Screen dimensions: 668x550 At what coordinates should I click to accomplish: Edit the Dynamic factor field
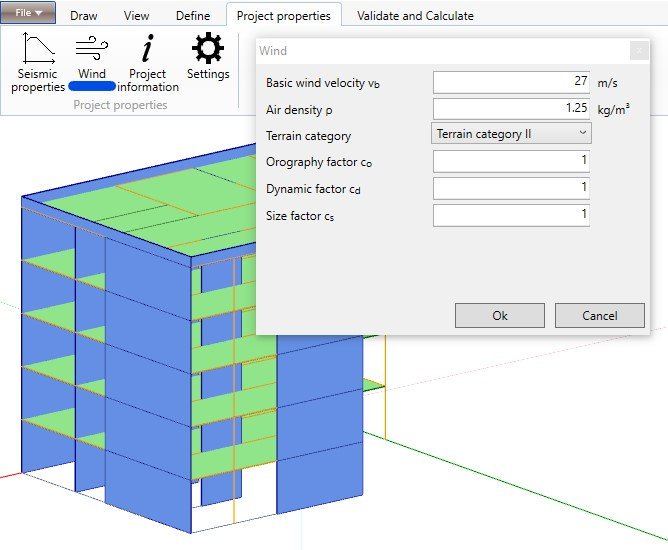[511, 188]
